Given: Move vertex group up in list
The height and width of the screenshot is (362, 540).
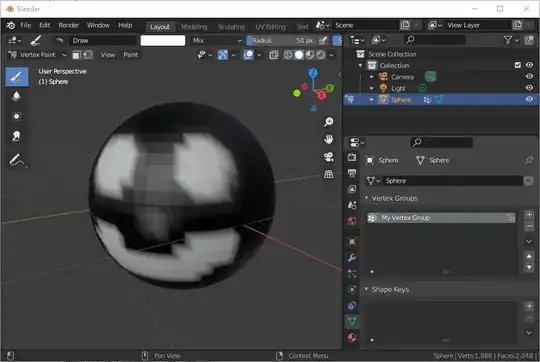Looking at the screenshot, I should [x=529, y=256].
